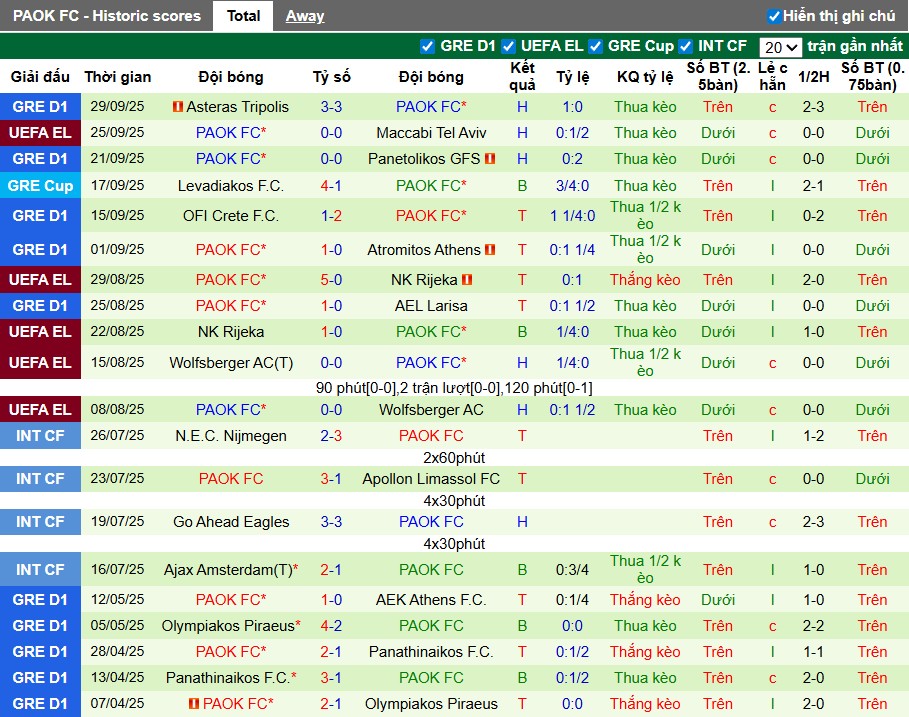Click red card icon beside Atromitos Athens
Viewport: 909px width, 717px height.
(490, 250)
